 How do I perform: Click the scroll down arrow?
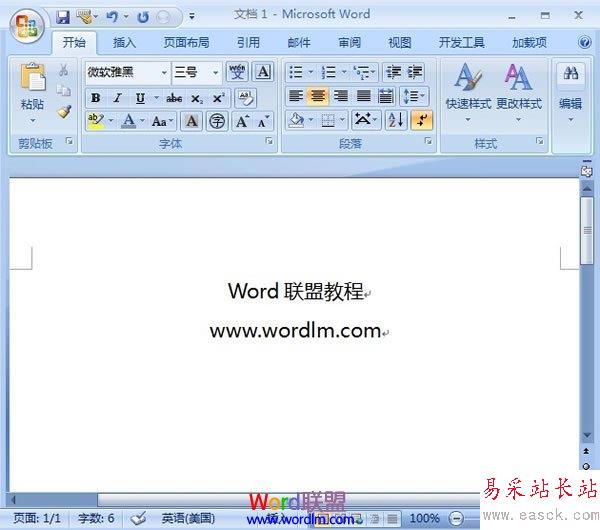[587, 436]
